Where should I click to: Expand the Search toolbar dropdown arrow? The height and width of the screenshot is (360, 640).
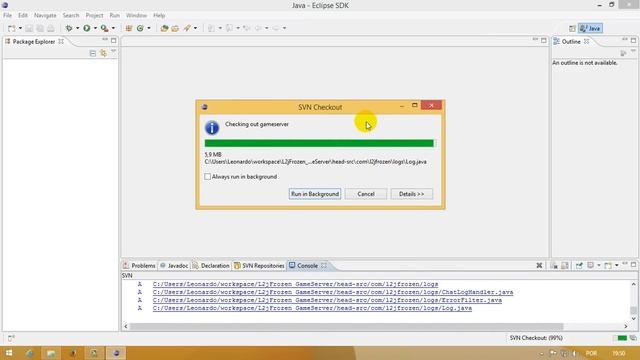point(195,28)
